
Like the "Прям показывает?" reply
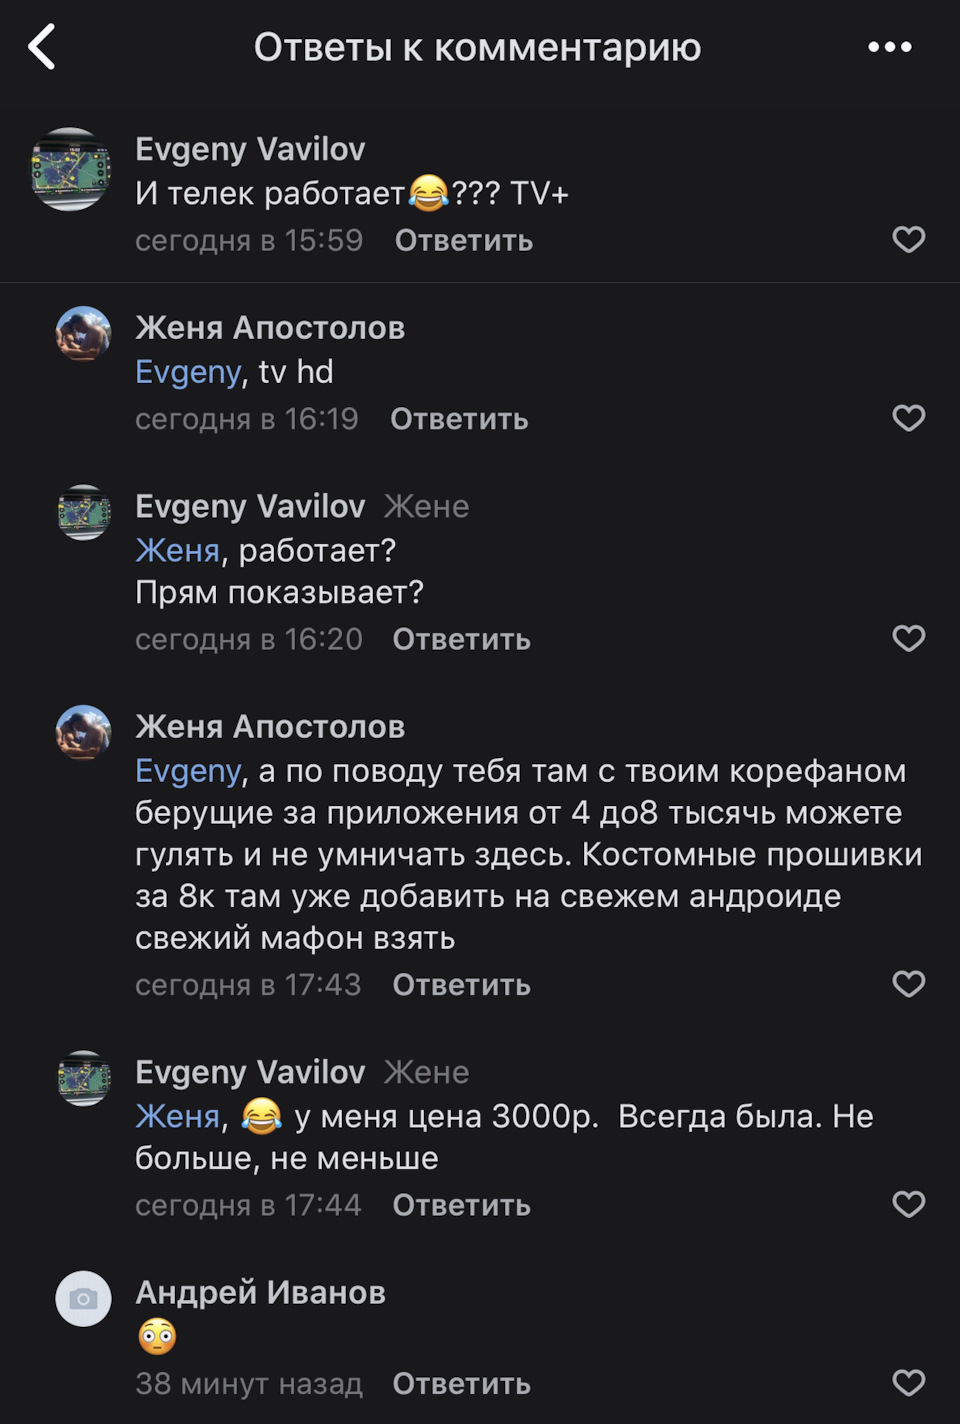click(x=908, y=638)
